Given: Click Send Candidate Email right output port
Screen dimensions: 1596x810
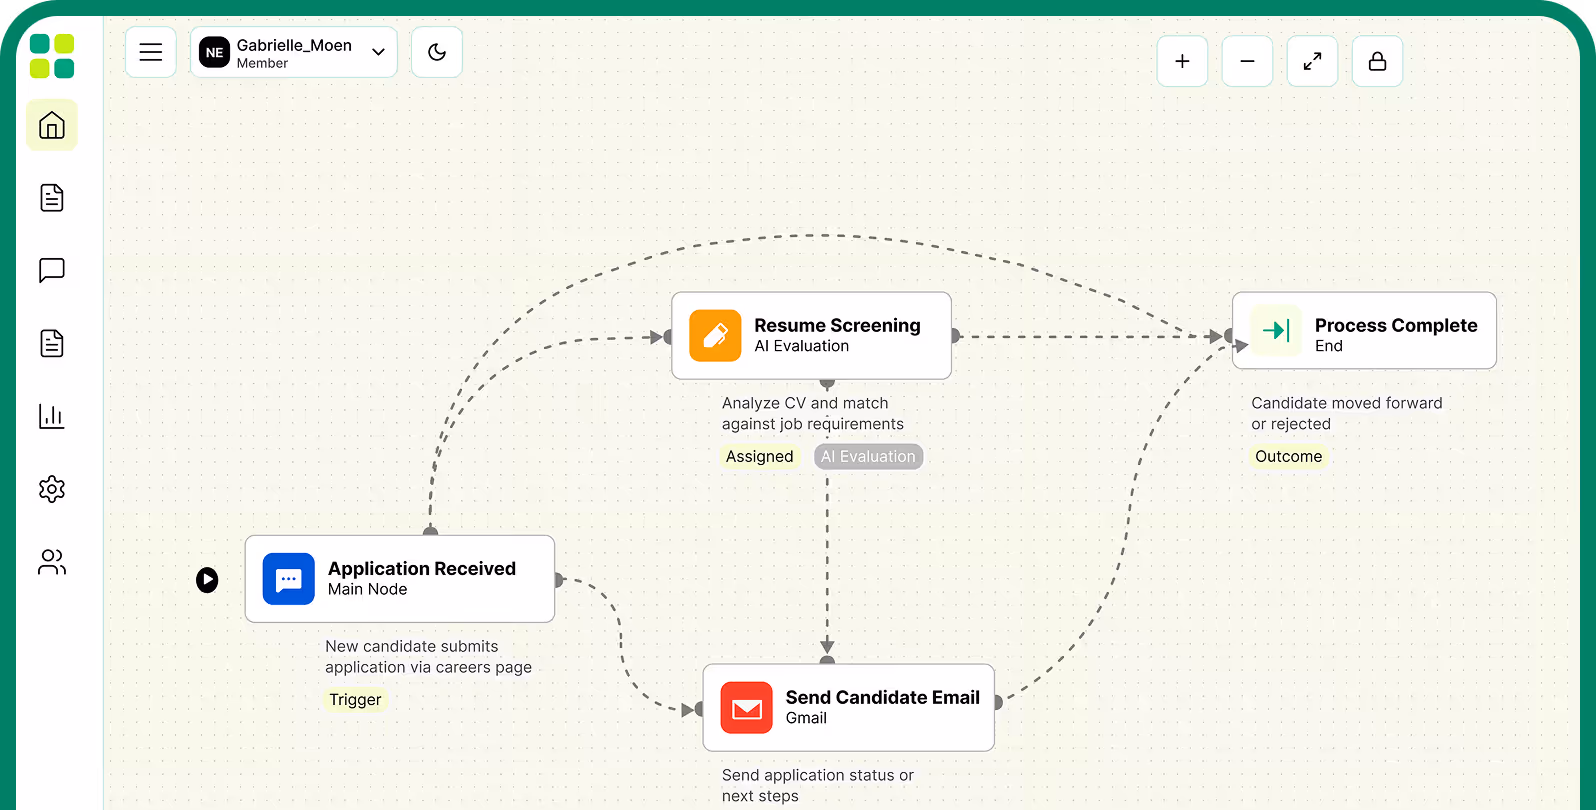Looking at the screenshot, I should click(998, 702).
